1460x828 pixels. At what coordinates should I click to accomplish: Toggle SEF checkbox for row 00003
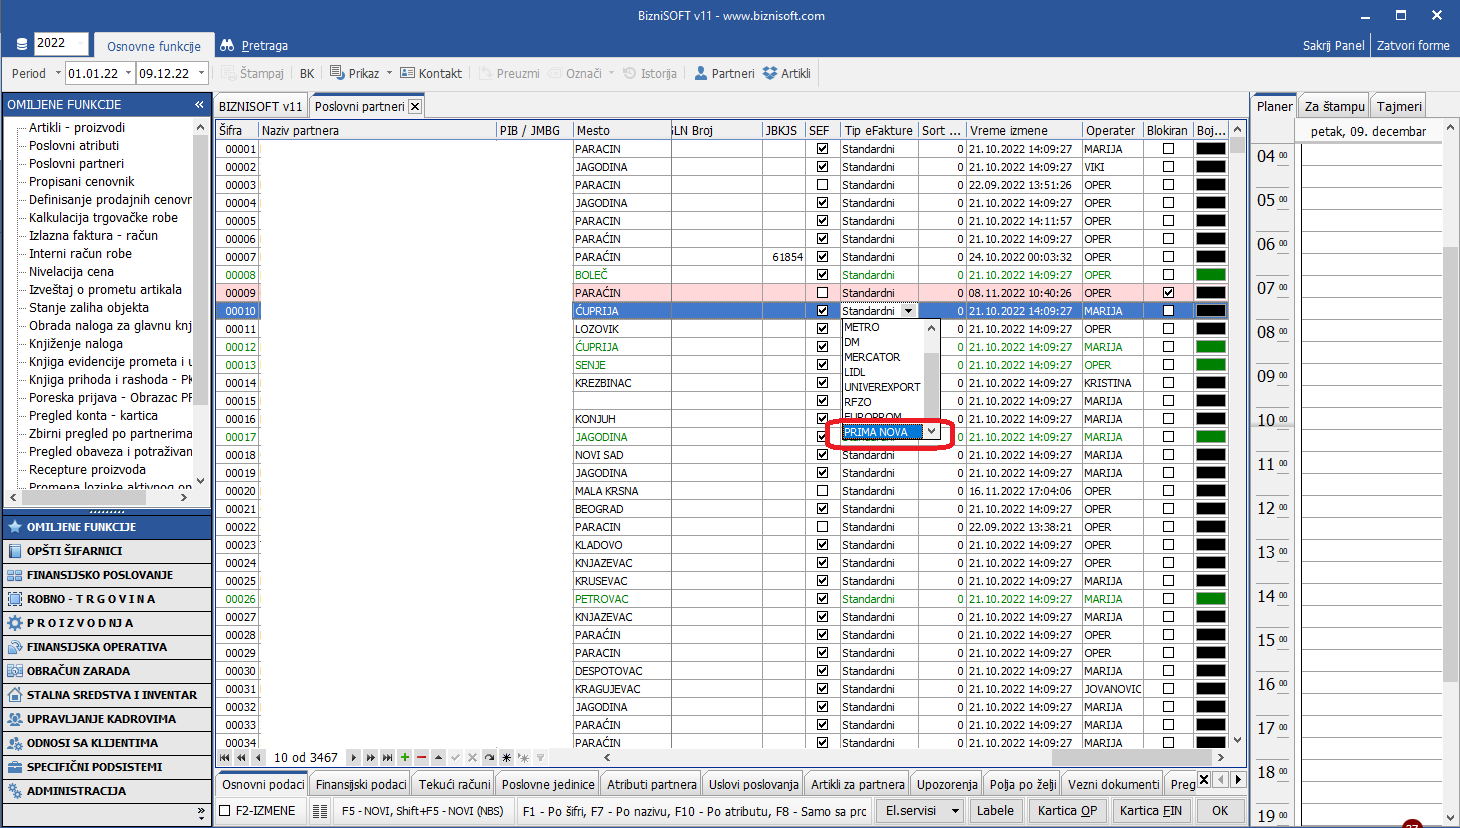click(x=822, y=185)
